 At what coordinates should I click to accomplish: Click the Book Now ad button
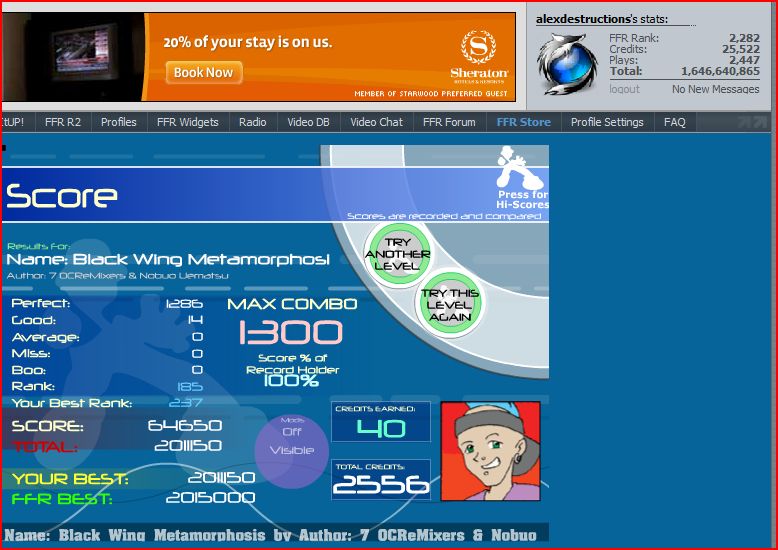pyautogui.click(x=203, y=72)
